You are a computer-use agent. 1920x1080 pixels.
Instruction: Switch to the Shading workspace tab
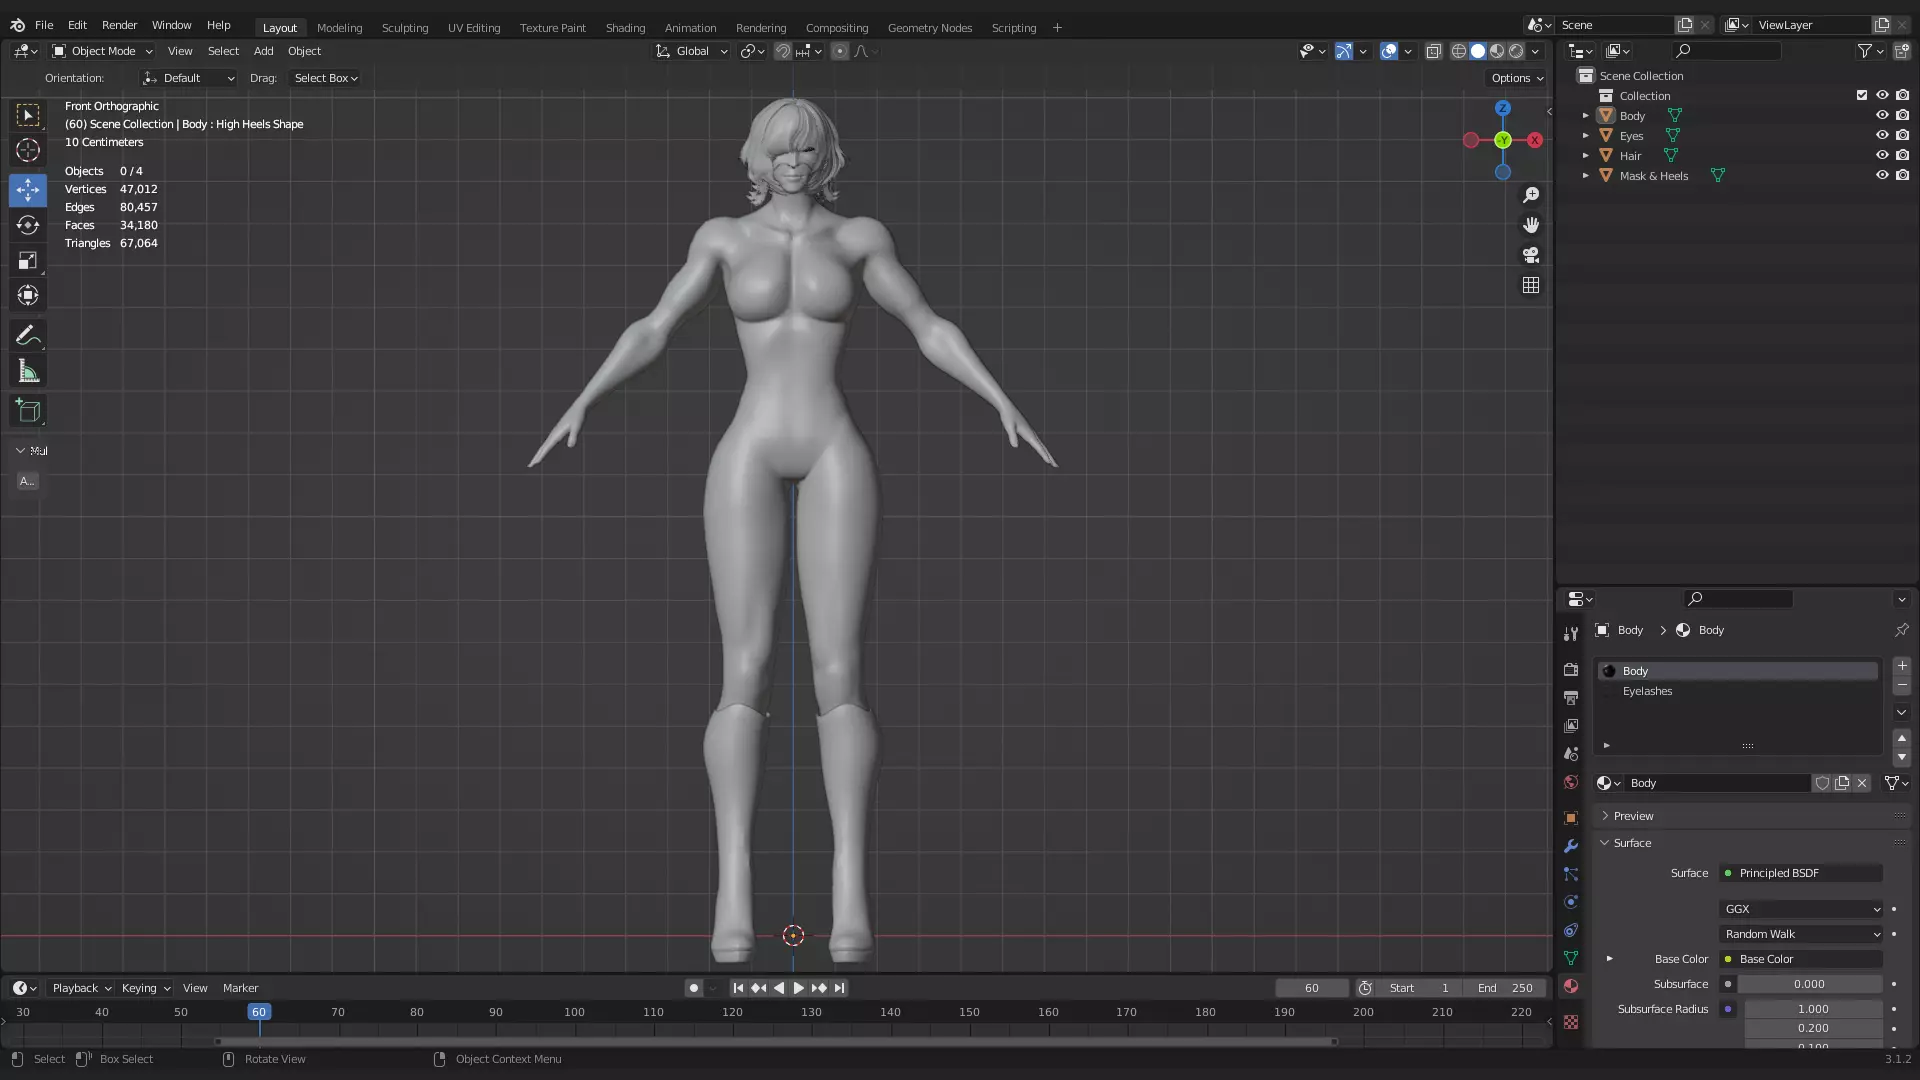point(625,28)
